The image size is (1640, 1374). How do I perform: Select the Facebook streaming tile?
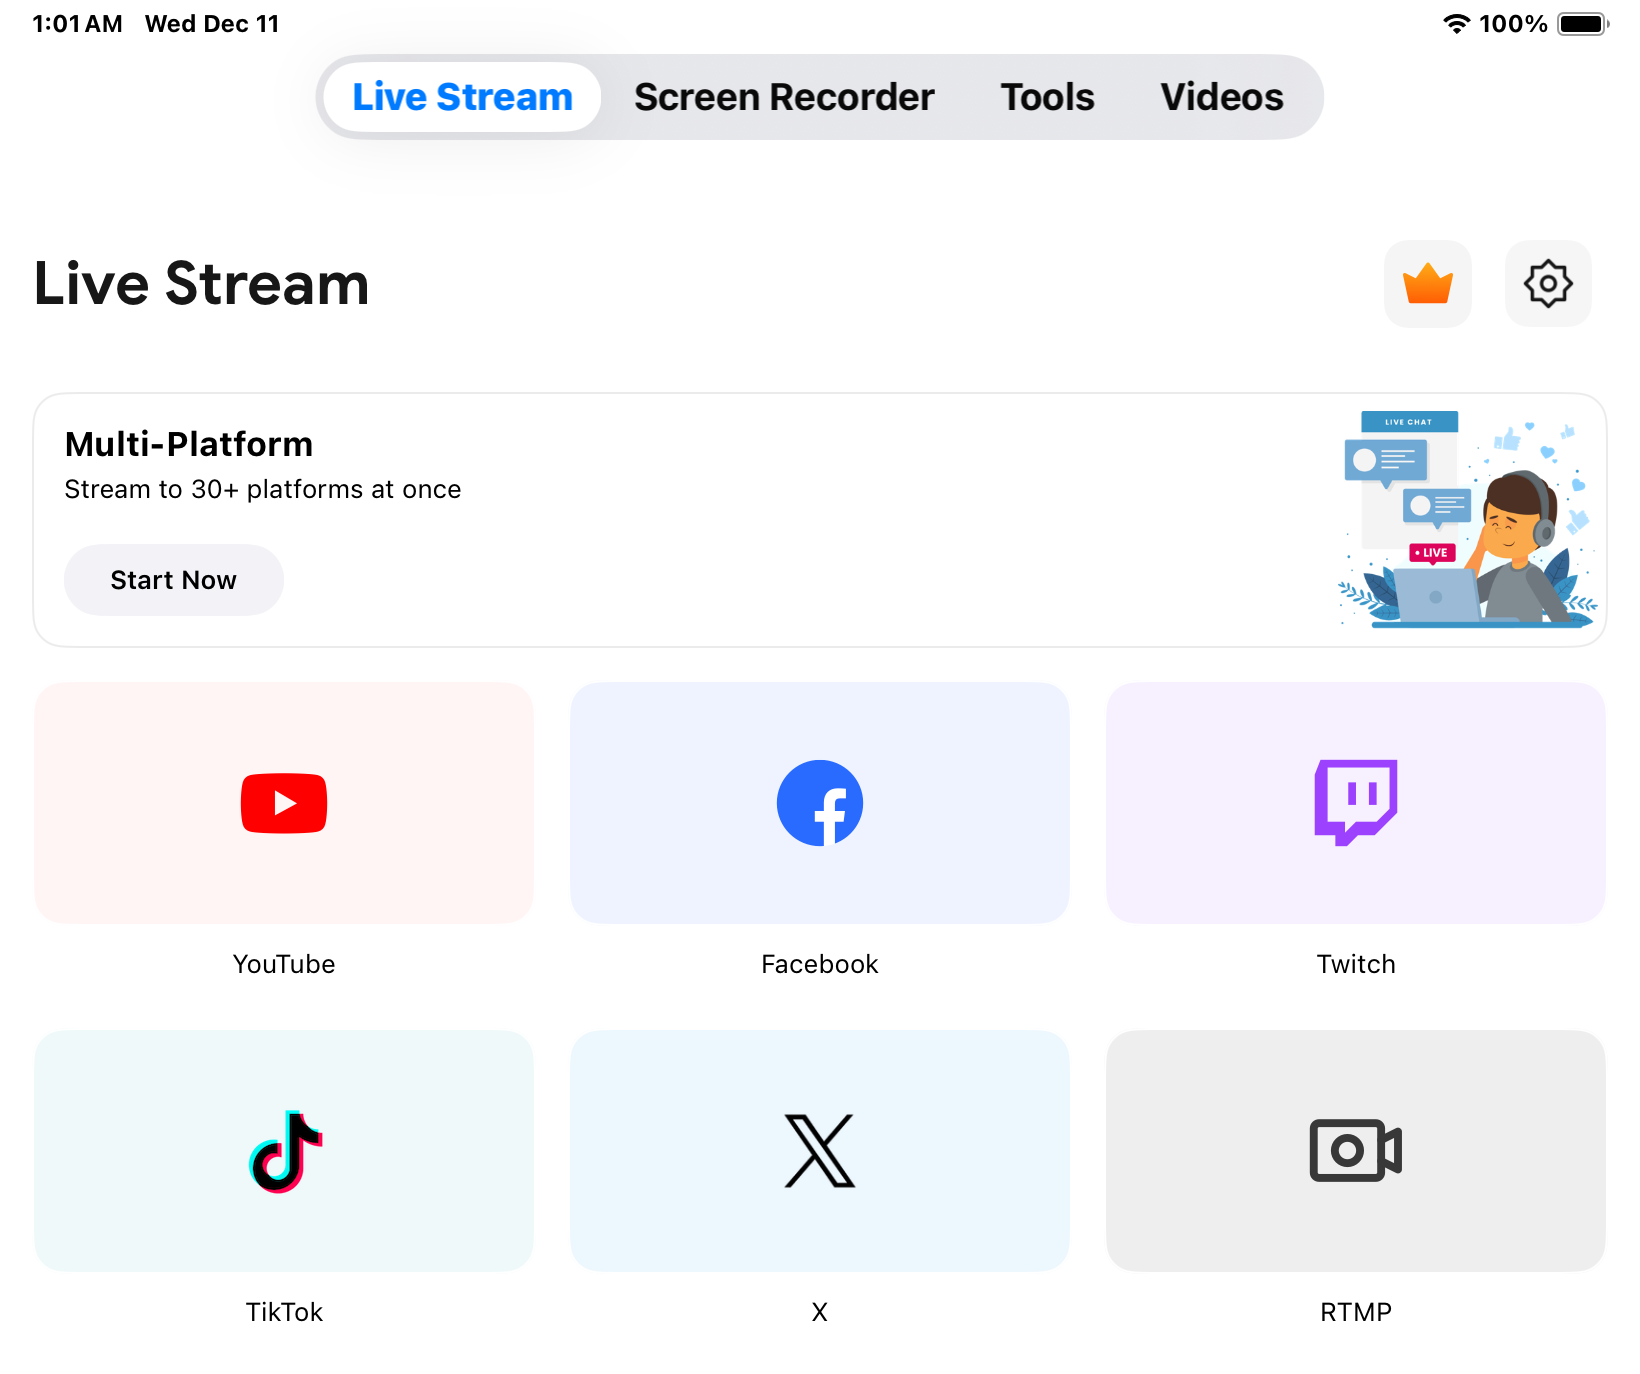tap(820, 803)
